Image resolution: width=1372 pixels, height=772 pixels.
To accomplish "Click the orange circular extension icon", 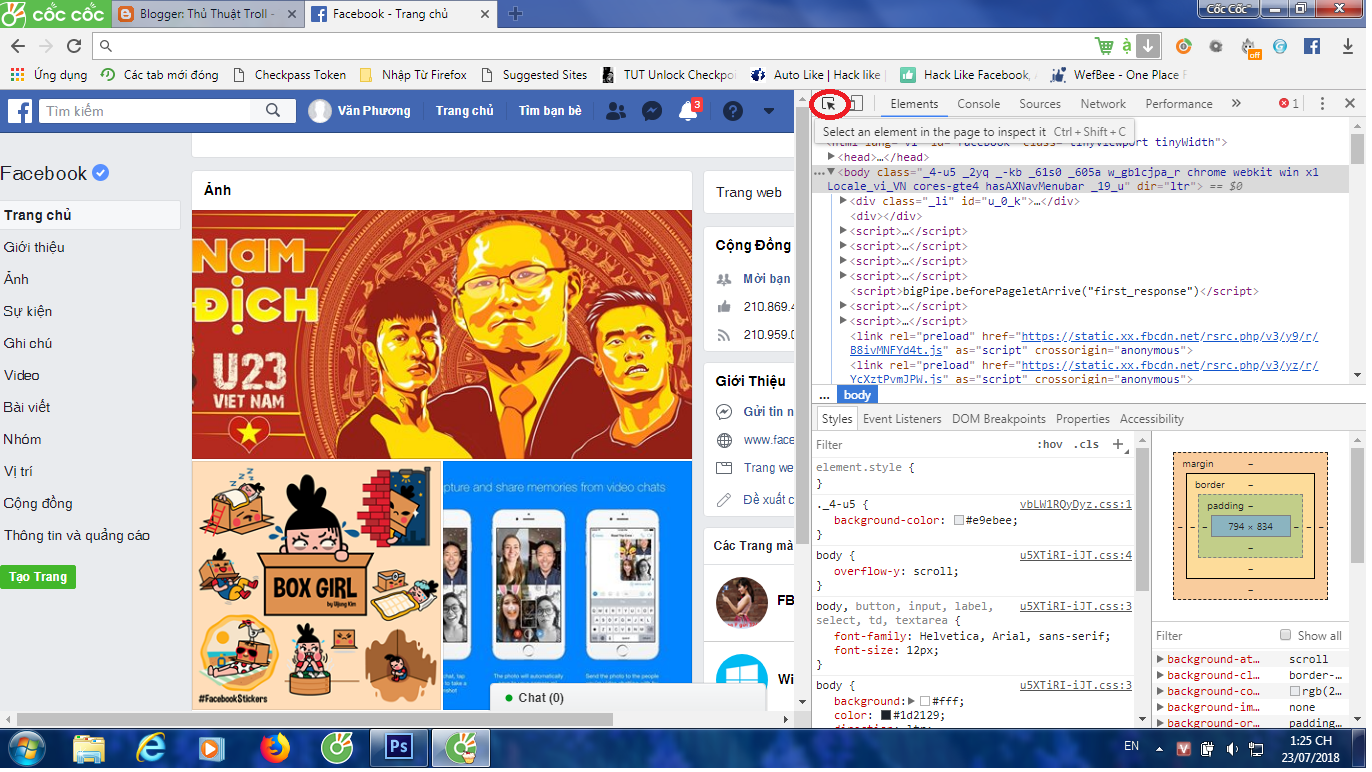I will point(1183,46).
